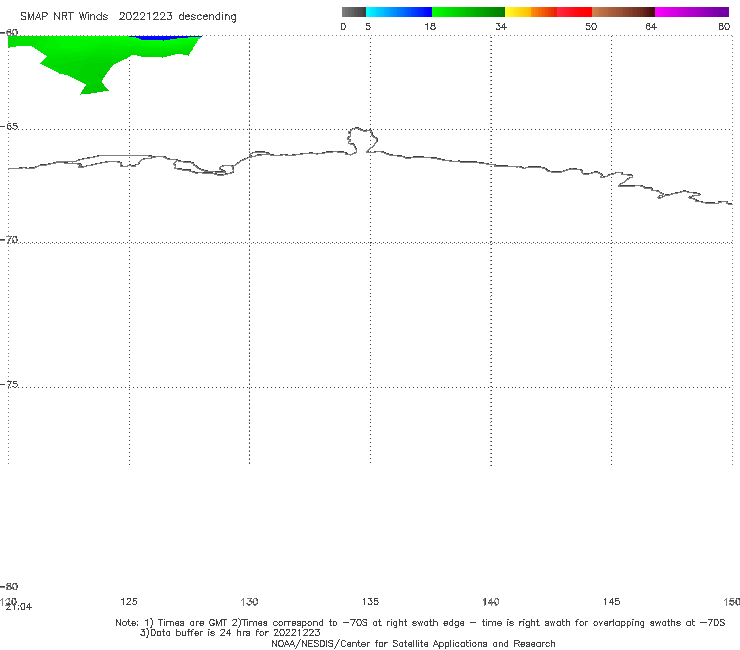Image resolution: width=740 pixels, height=650 pixels.
Task: Click the latitude label '-70'
Action: [x=9, y=240]
